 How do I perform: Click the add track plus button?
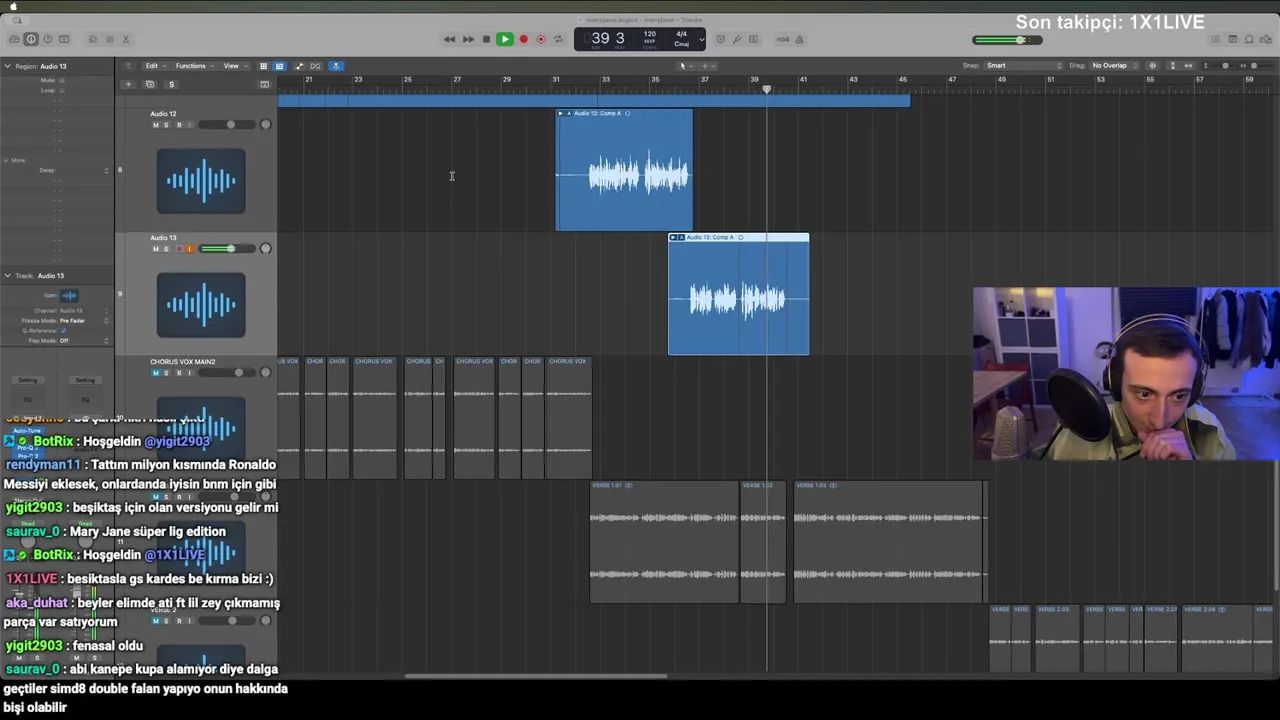coord(128,85)
